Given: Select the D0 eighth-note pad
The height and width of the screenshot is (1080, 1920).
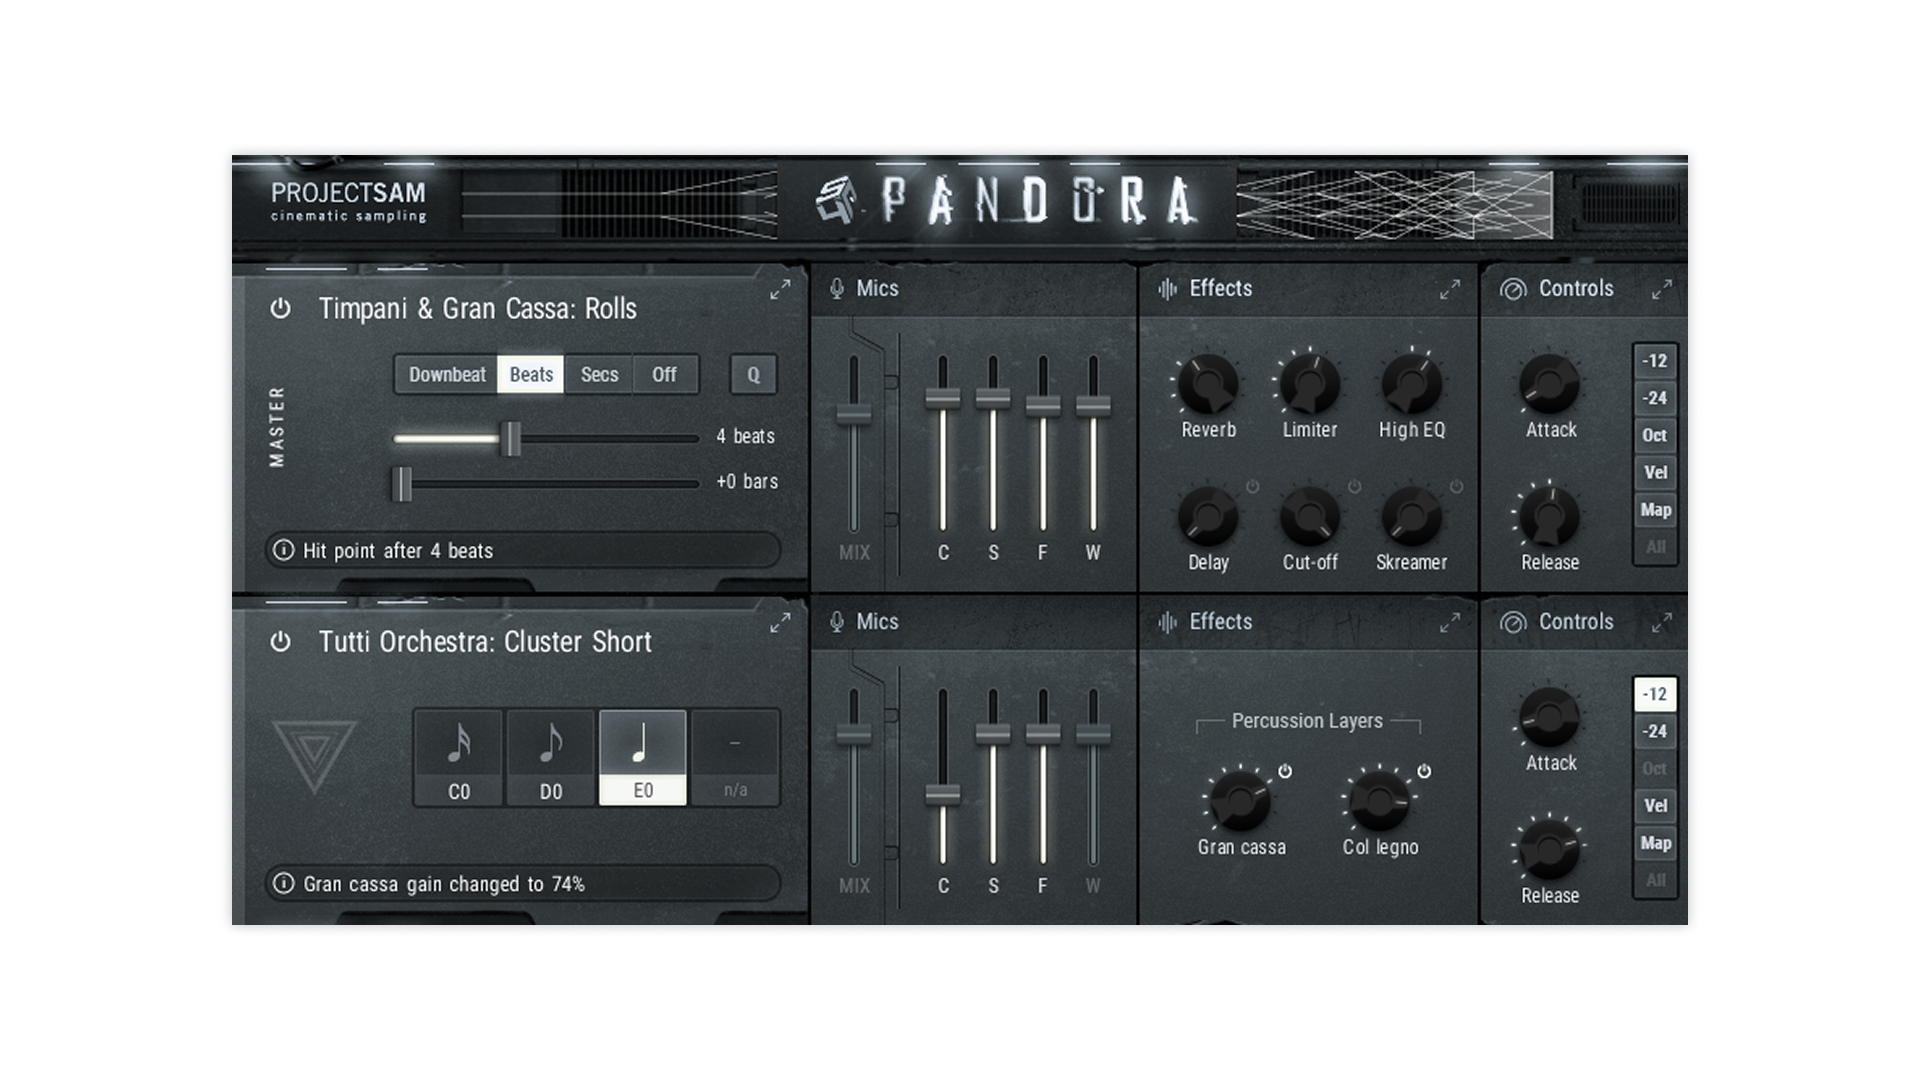Looking at the screenshot, I should point(550,757).
